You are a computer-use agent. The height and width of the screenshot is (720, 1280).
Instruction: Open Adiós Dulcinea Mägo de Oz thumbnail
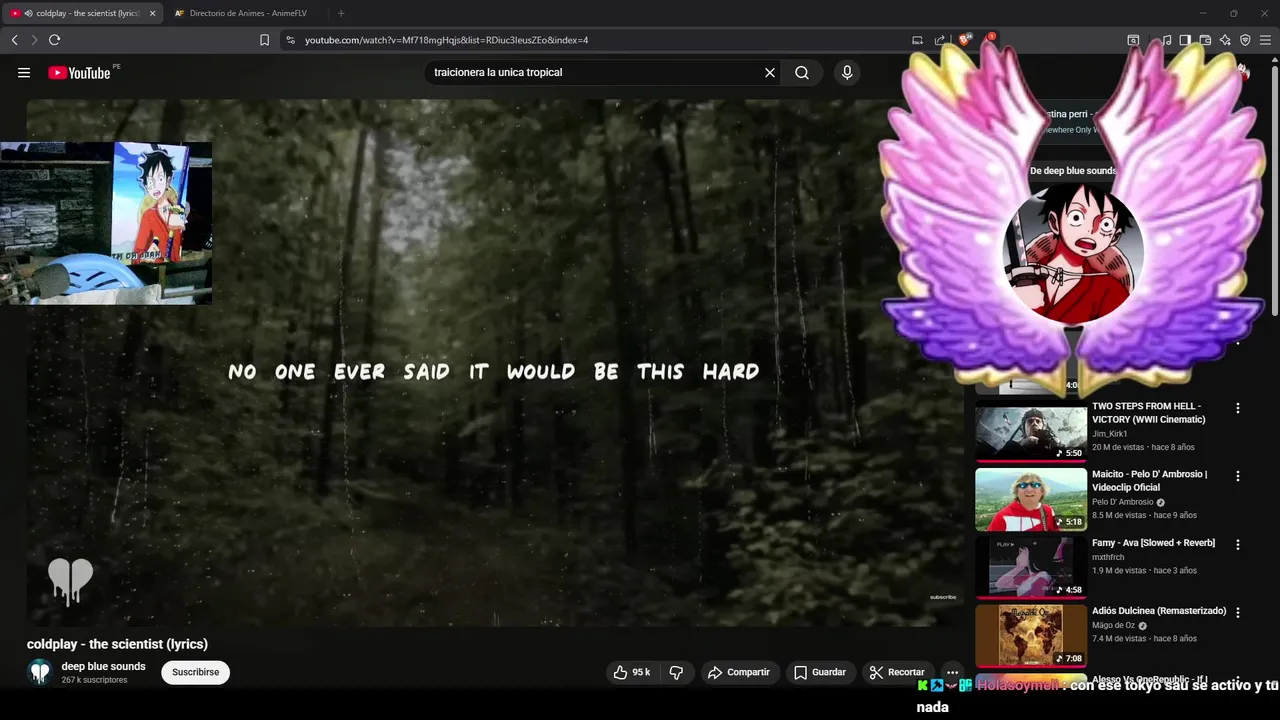click(x=1031, y=635)
